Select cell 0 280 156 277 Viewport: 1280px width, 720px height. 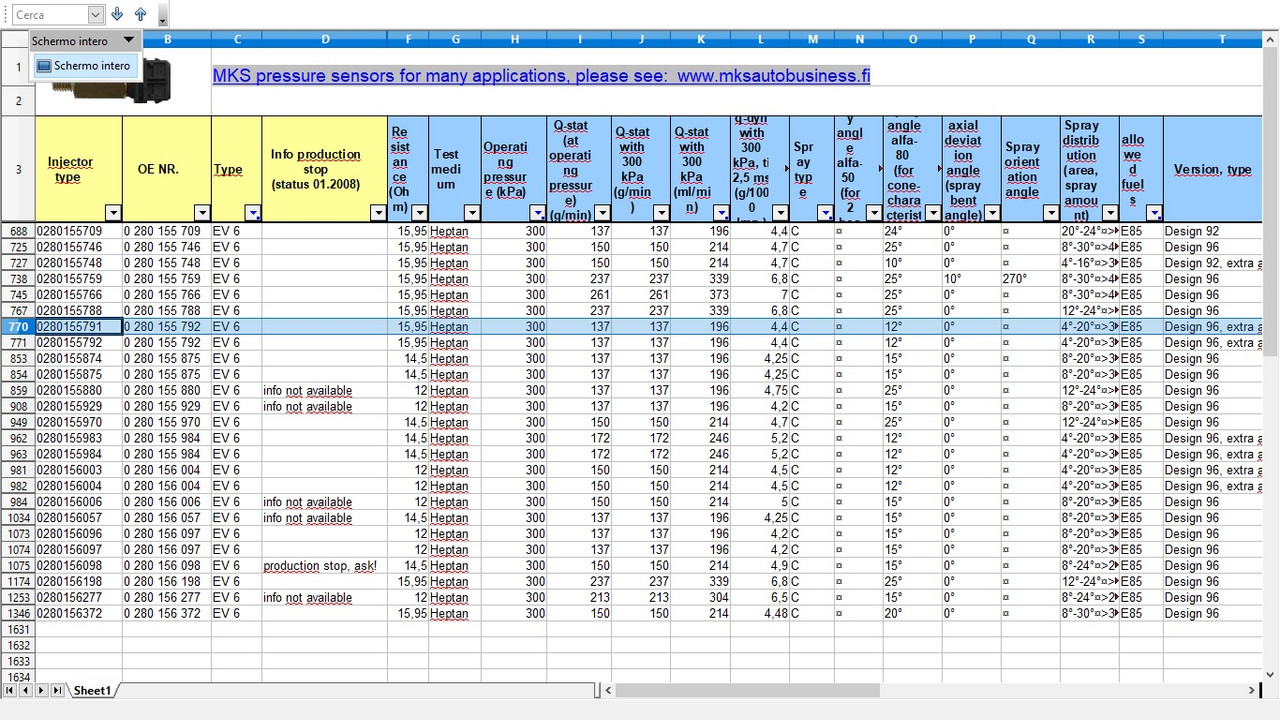[167, 598]
